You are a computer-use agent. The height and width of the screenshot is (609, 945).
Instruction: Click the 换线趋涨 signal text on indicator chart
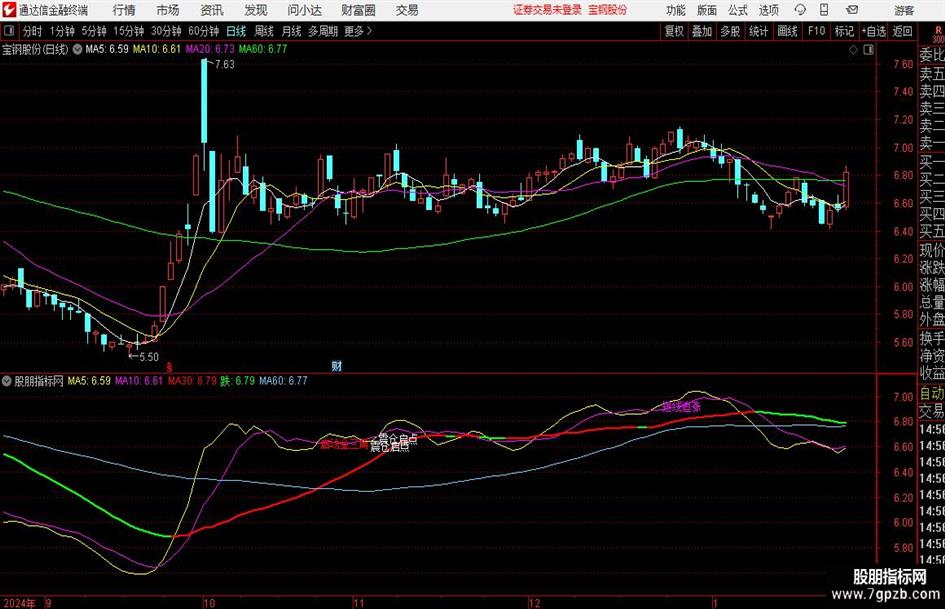pyautogui.click(x=682, y=407)
